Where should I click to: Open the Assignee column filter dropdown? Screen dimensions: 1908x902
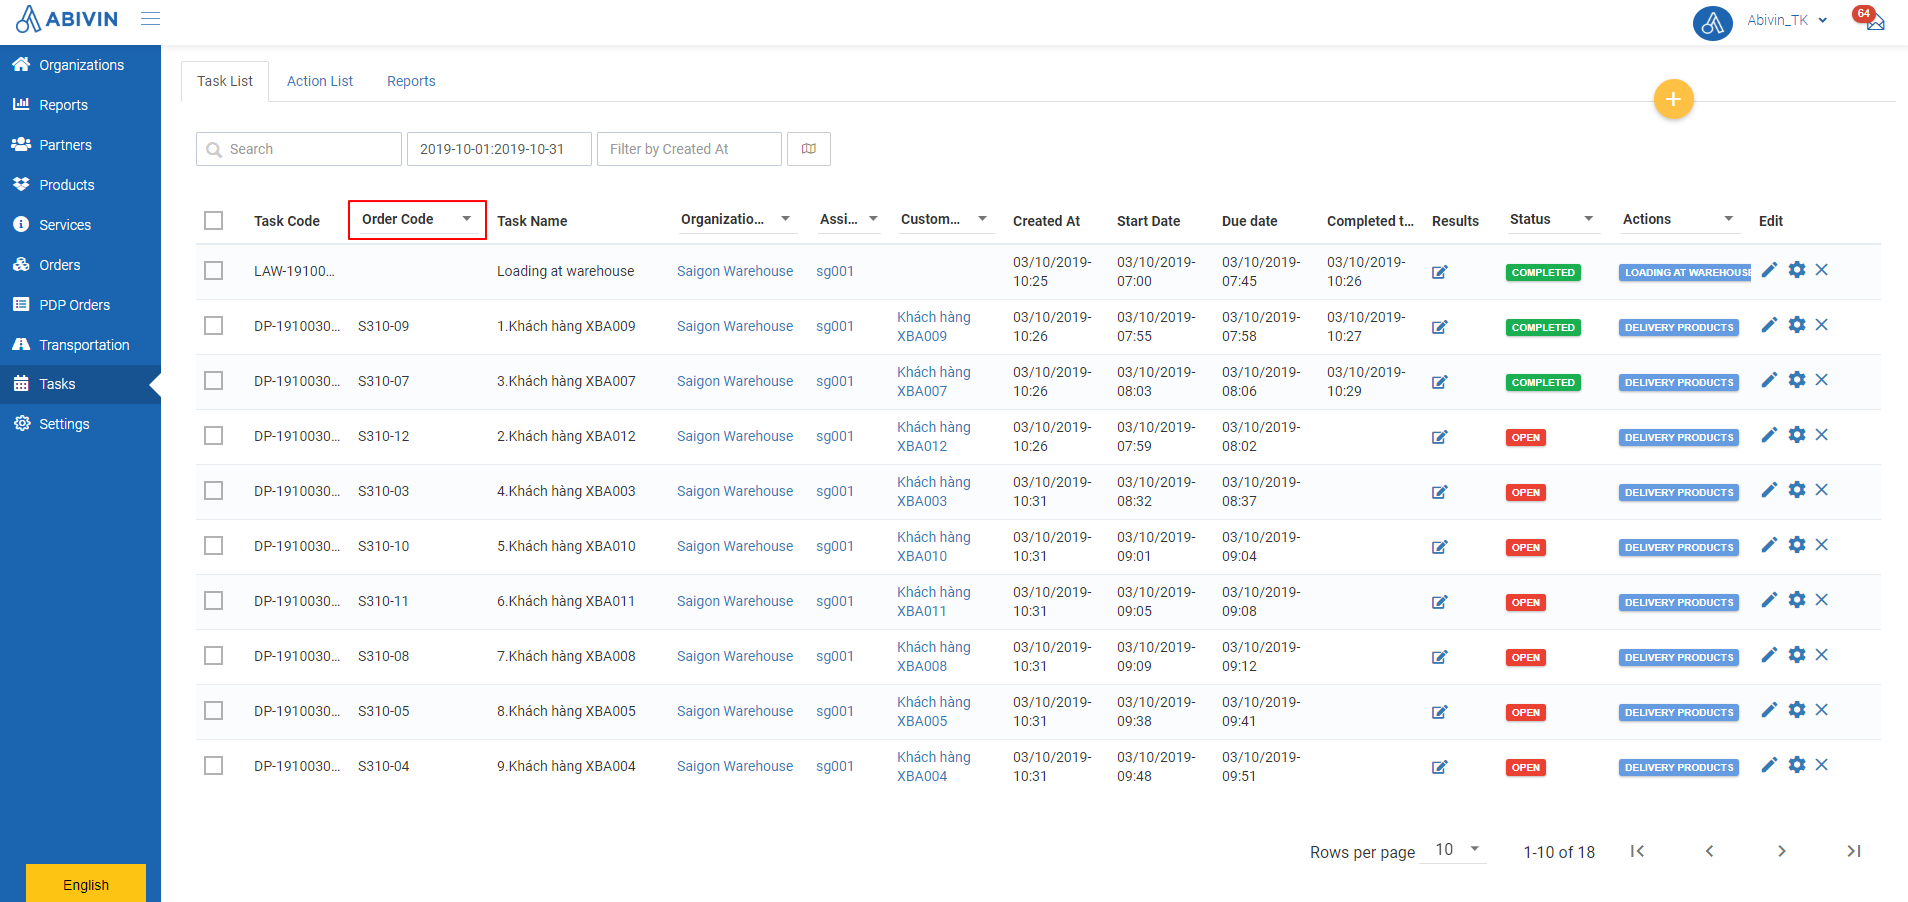pos(848,219)
